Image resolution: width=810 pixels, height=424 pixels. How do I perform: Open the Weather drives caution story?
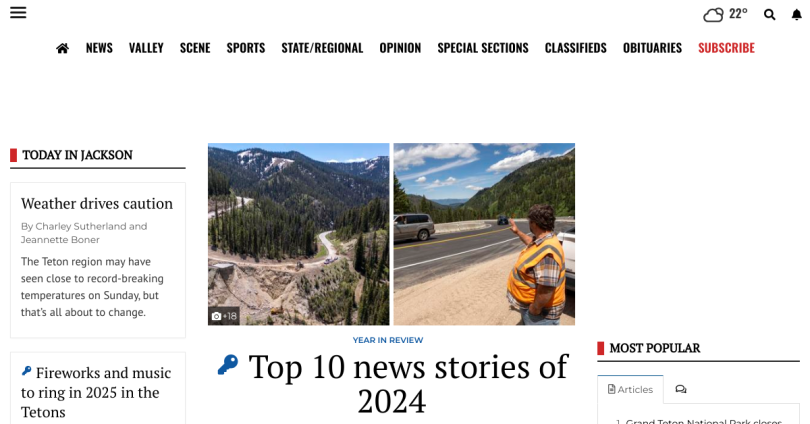pyautogui.click(x=97, y=203)
